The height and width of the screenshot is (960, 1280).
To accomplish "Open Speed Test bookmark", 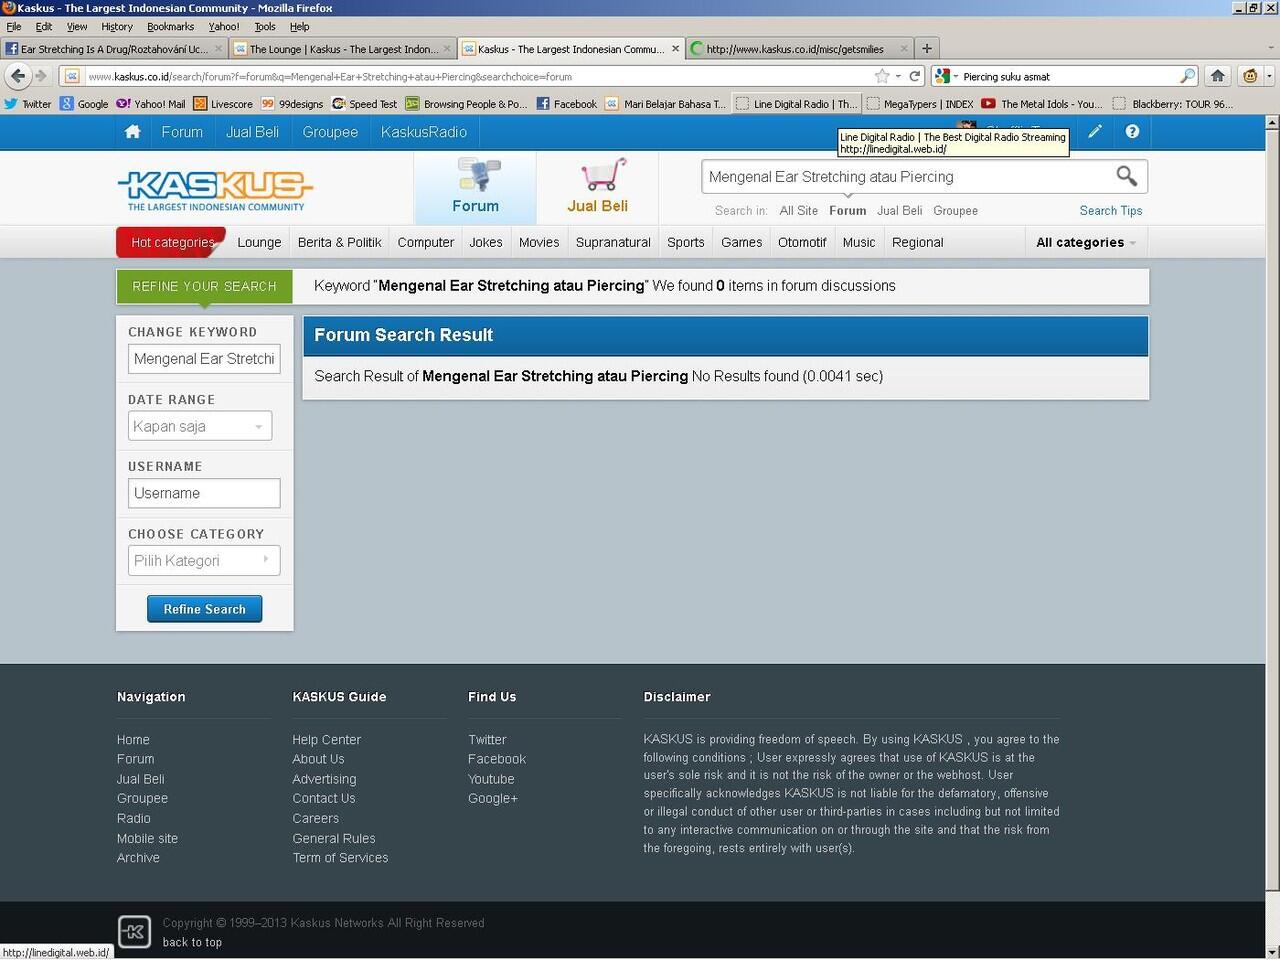I will point(365,104).
